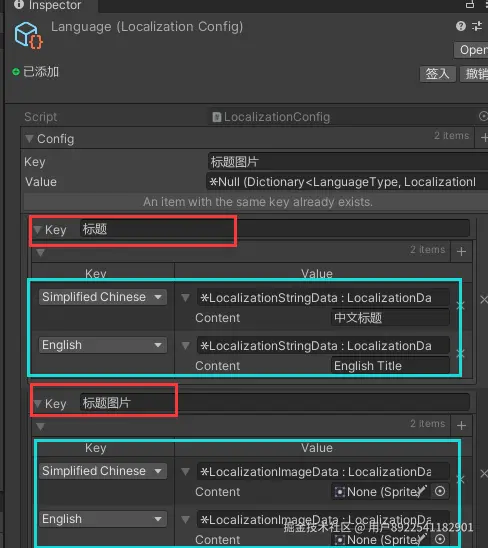Click new entry Key field 标题图片
This screenshot has height=548, width=488.
click(x=348, y=162)
